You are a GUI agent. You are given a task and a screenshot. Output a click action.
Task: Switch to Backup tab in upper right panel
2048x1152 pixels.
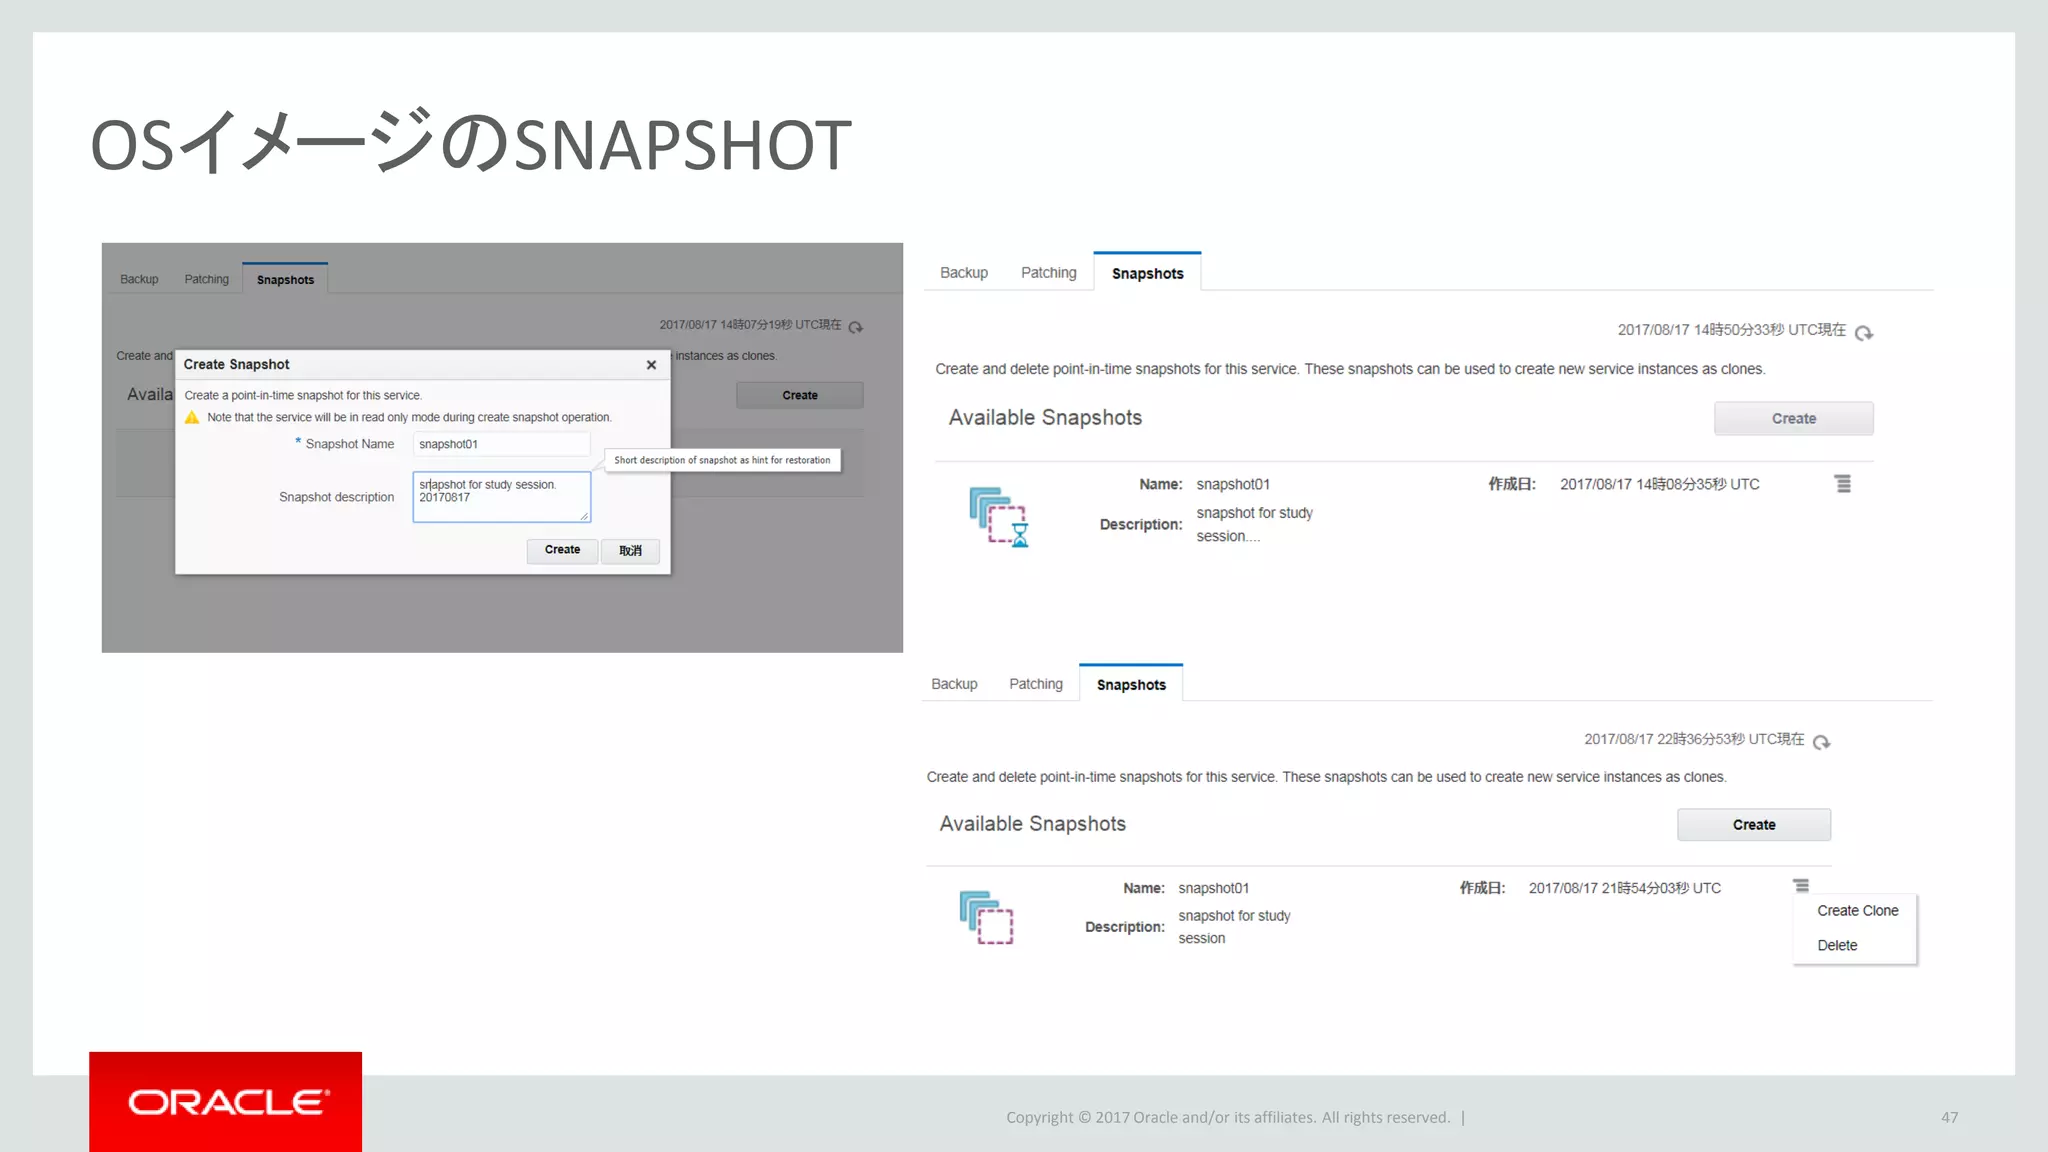click(x=963, y=273)
